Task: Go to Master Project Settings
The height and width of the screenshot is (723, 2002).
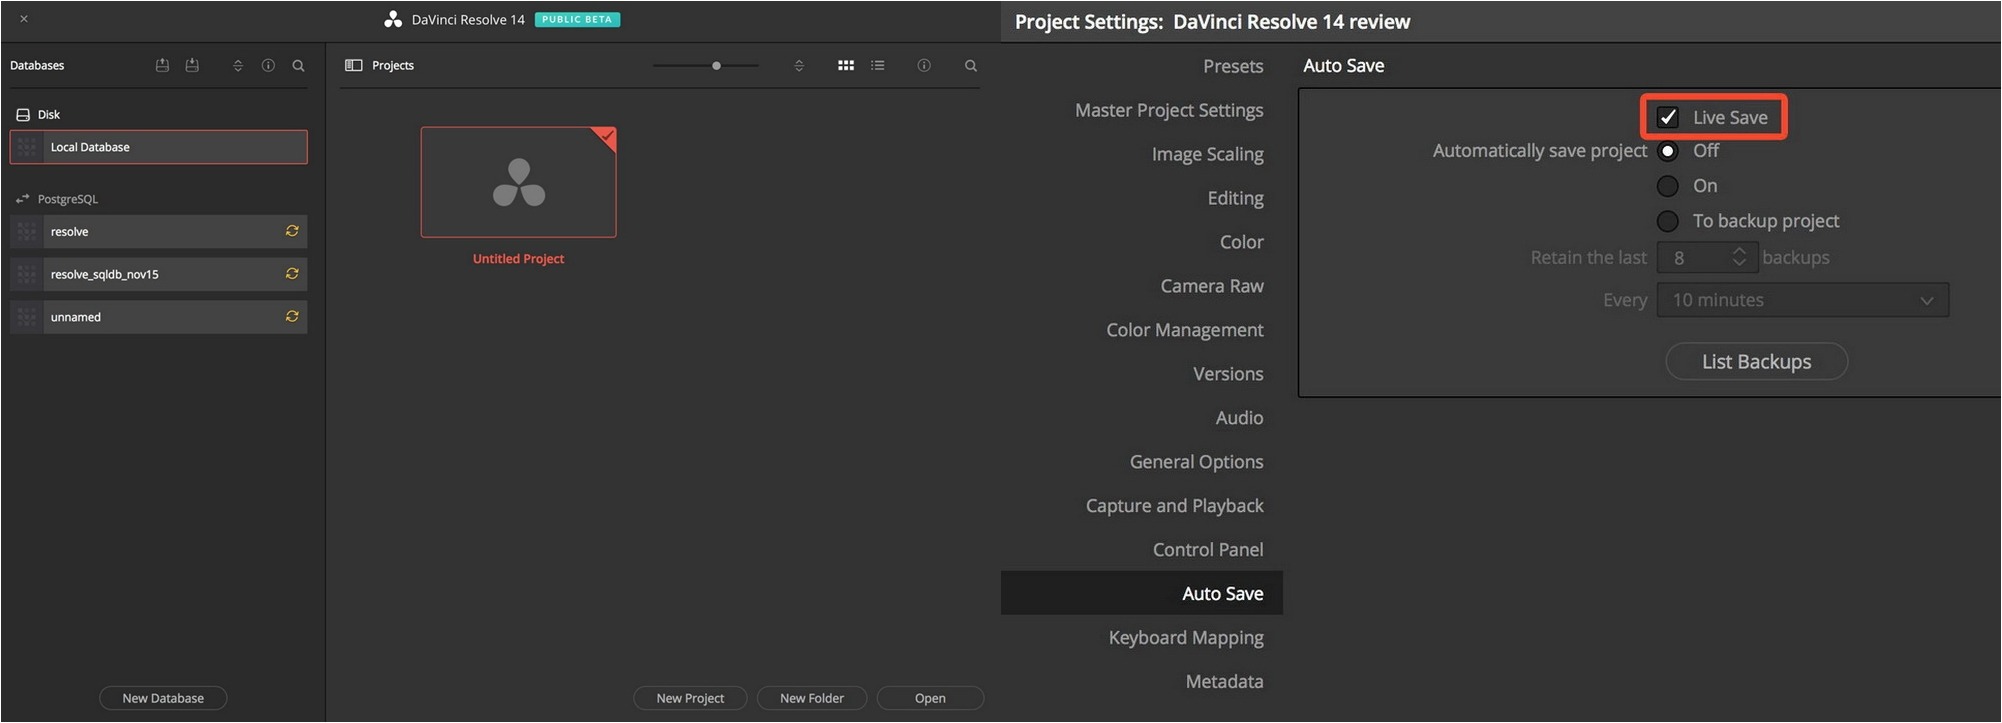Action: [x=1169, y=110]
